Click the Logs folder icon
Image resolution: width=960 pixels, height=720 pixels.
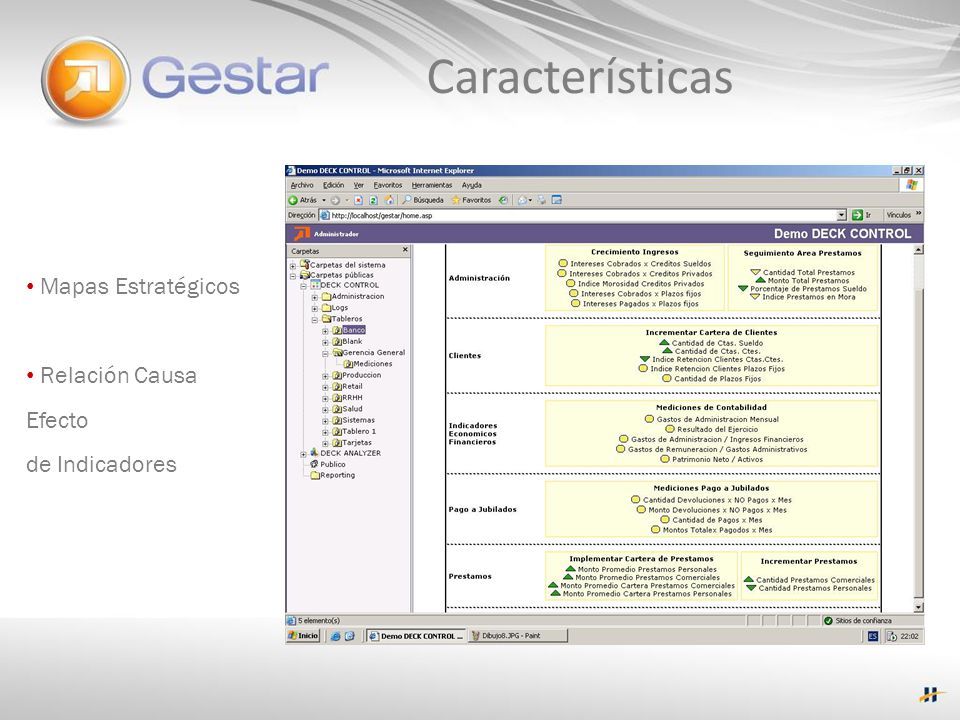coord(326,307)
